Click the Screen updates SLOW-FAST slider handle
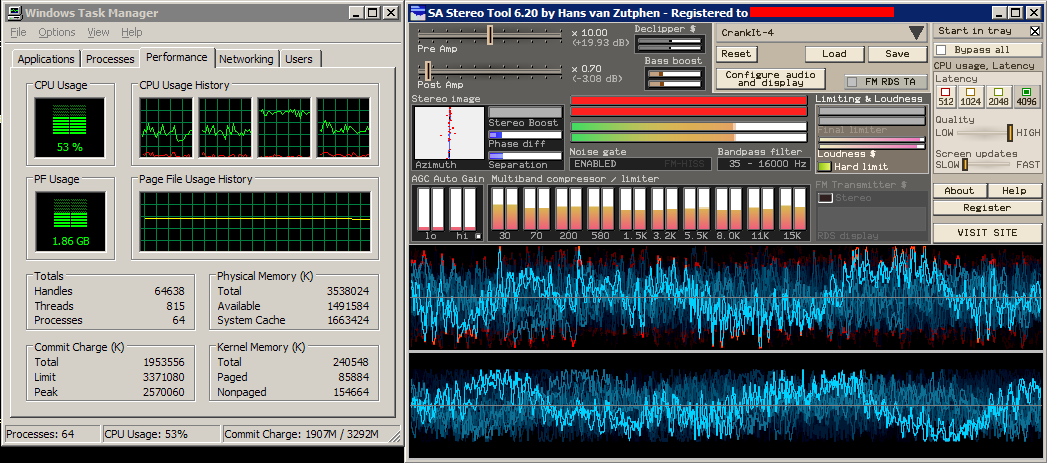 pos(965,164)
